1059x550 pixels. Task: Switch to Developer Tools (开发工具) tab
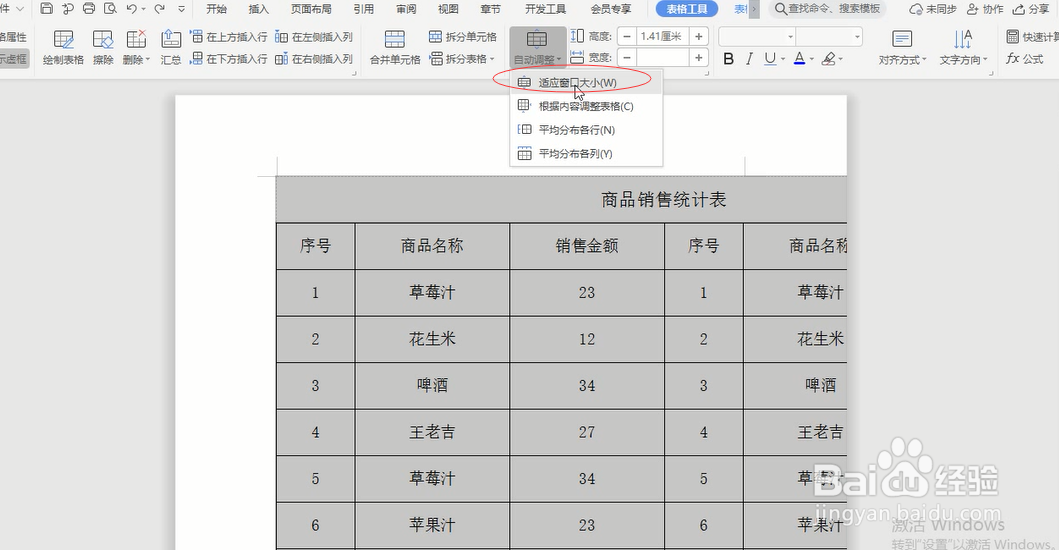(x=546, y=9)
